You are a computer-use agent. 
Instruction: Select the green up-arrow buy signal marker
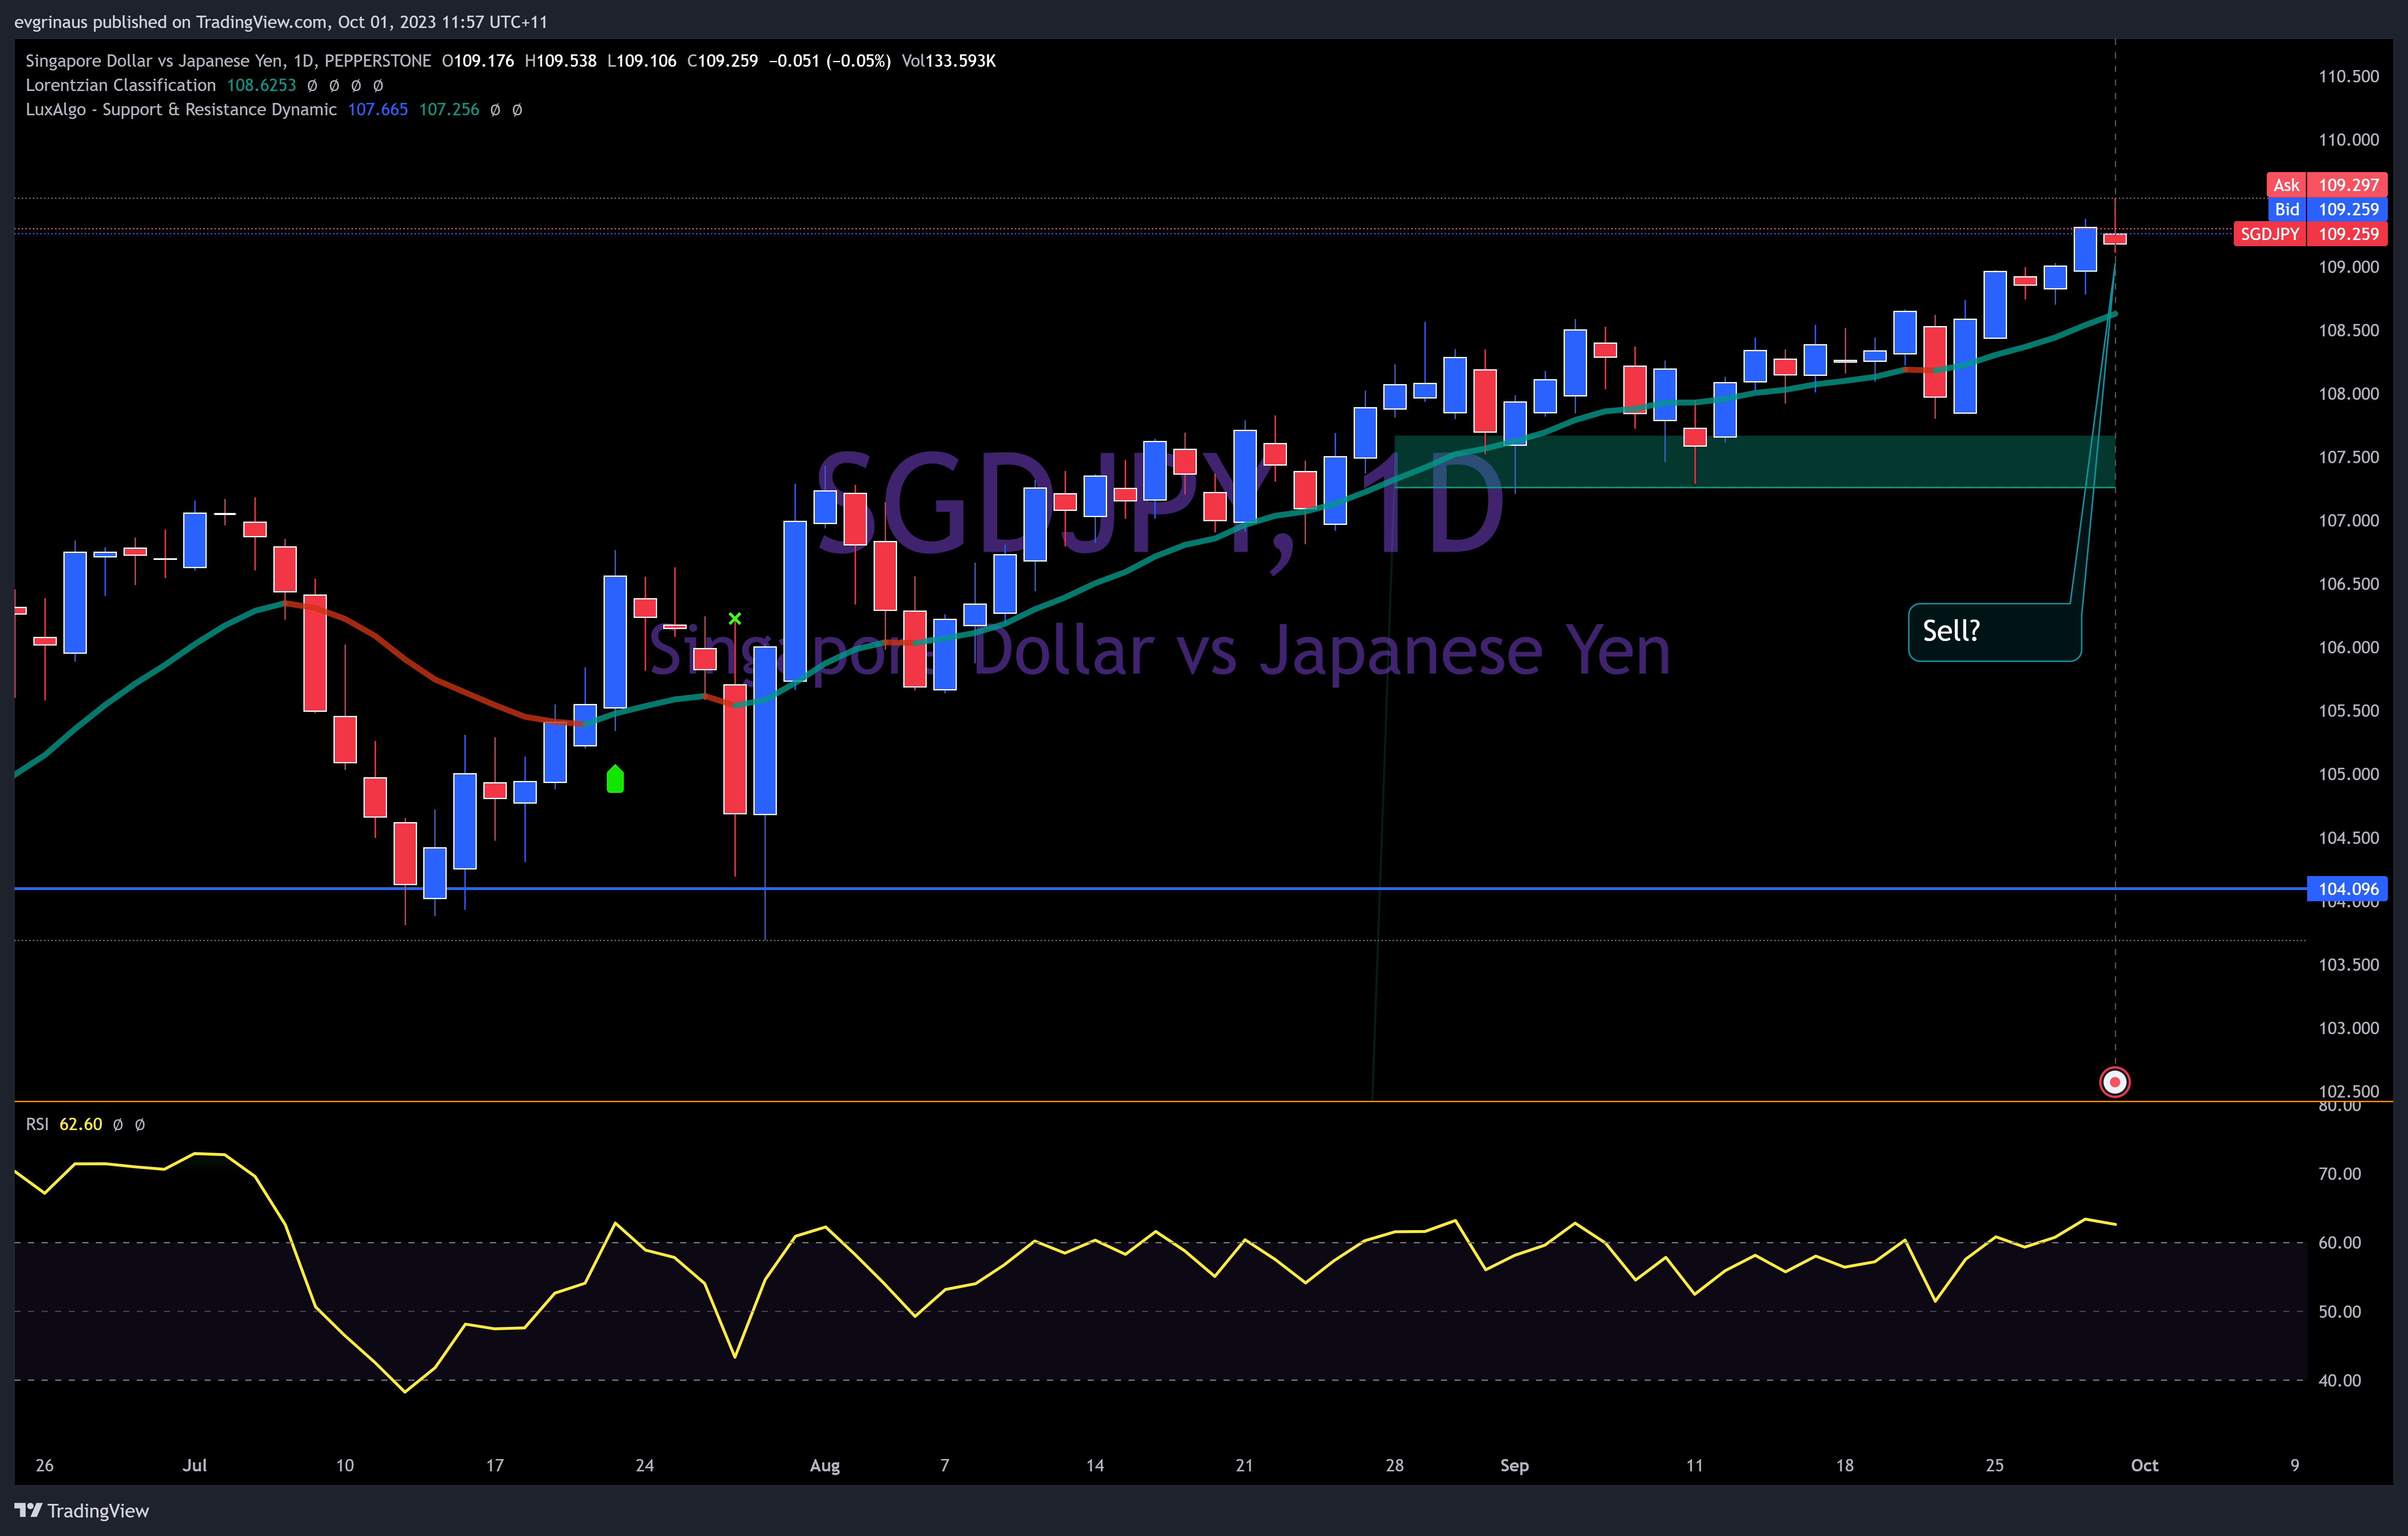tap(615, 778)
